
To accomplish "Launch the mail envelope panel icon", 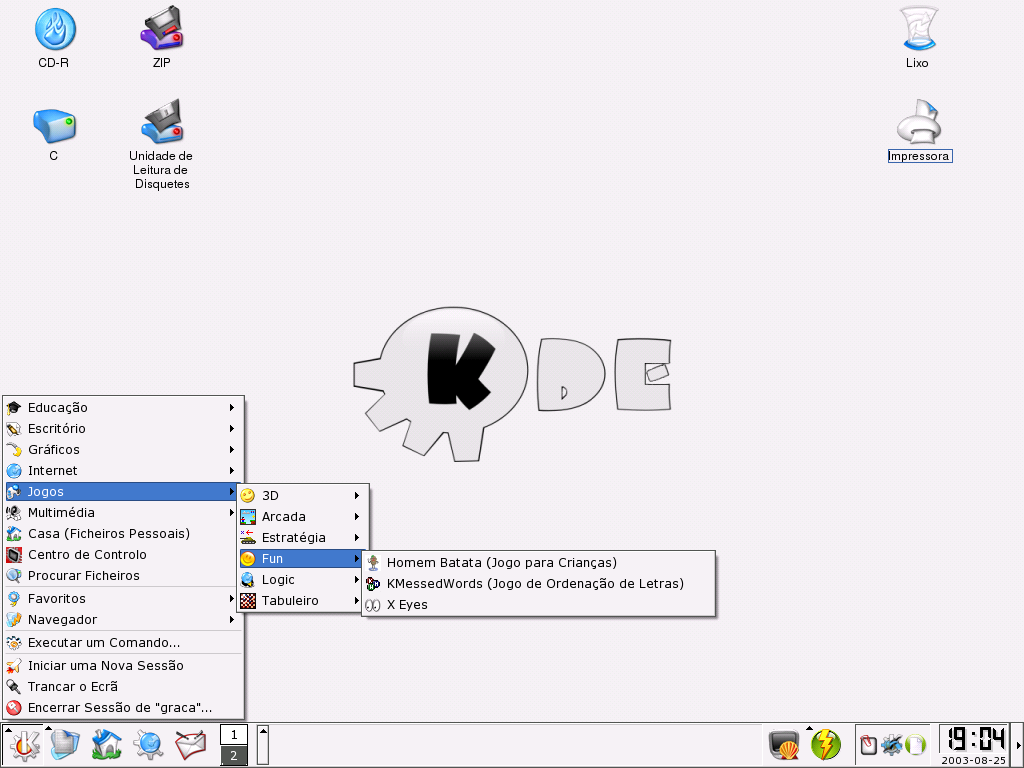I will 191,744.
